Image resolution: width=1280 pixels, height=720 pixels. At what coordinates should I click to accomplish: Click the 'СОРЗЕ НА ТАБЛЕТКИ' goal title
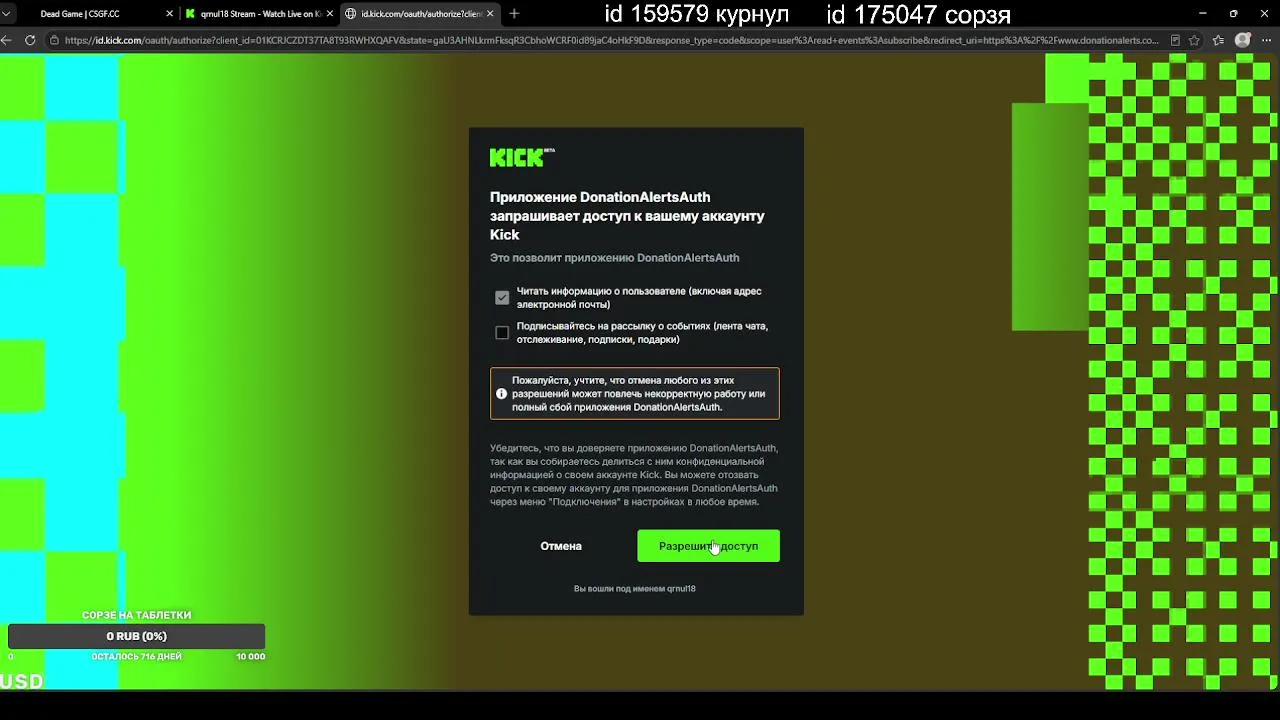point(137,615)
